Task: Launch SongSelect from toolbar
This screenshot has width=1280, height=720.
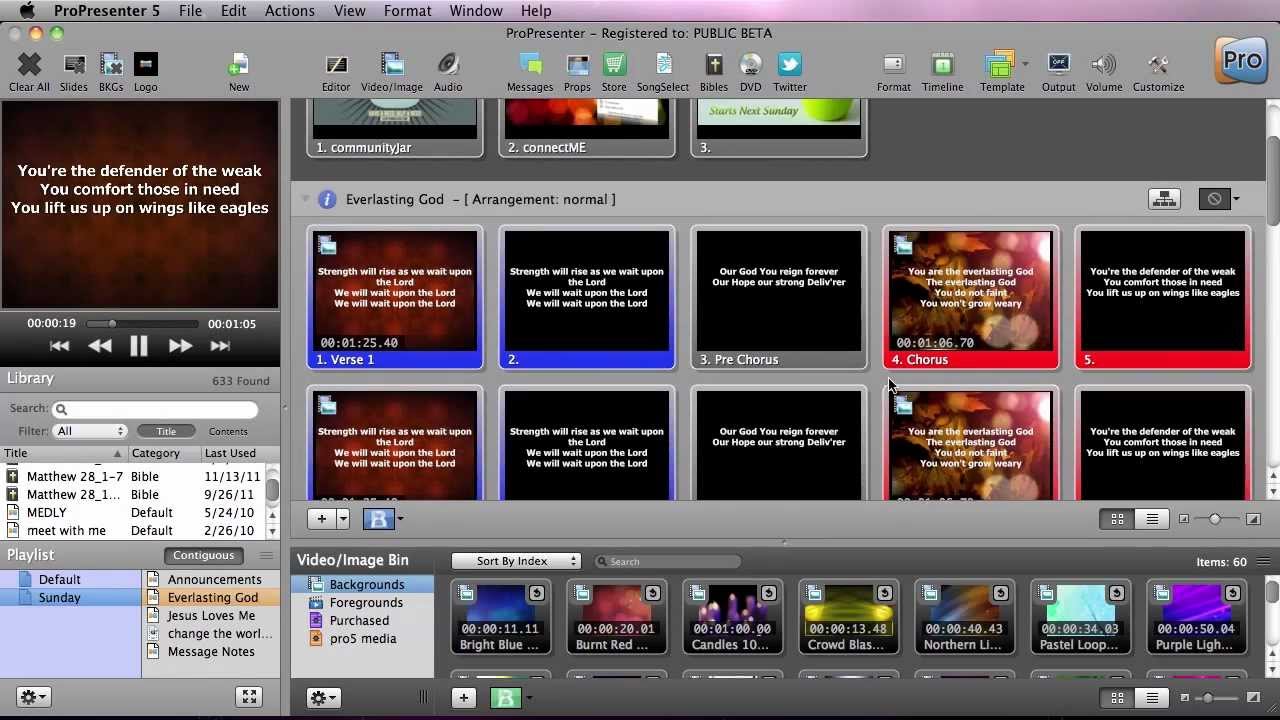Action: tap(663, 66)
